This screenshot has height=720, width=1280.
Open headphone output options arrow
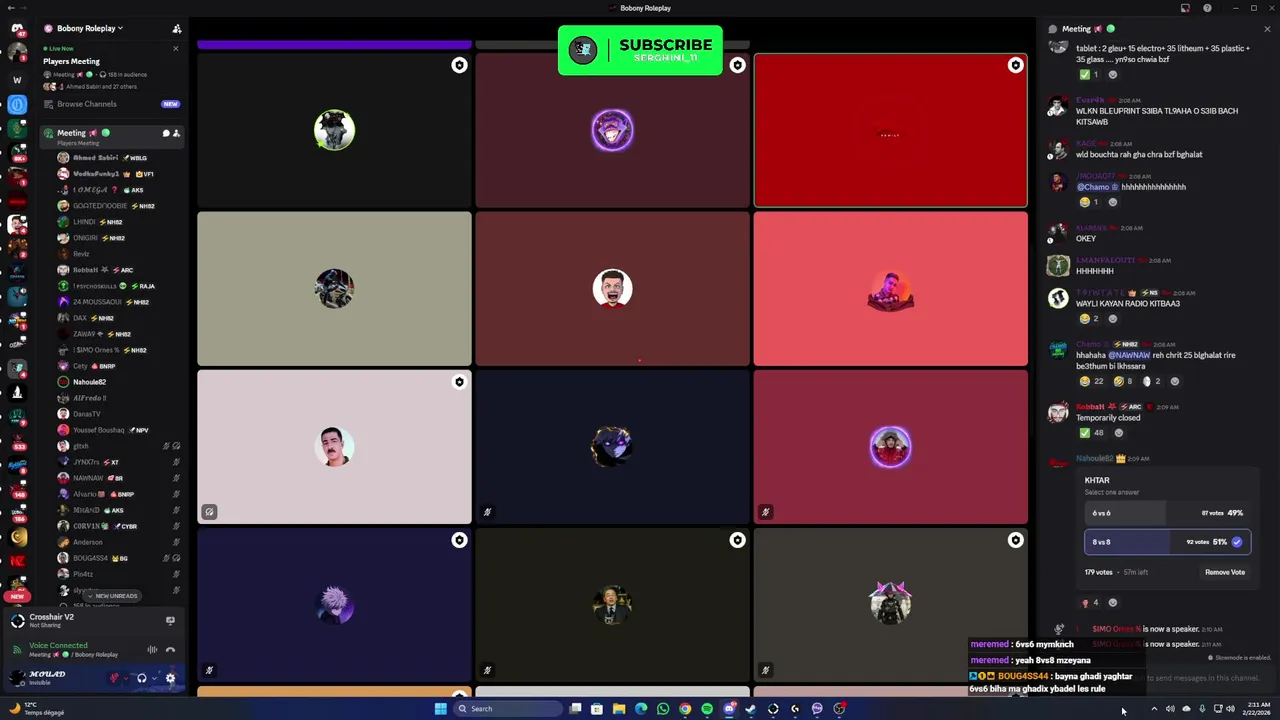coord(153,678)
